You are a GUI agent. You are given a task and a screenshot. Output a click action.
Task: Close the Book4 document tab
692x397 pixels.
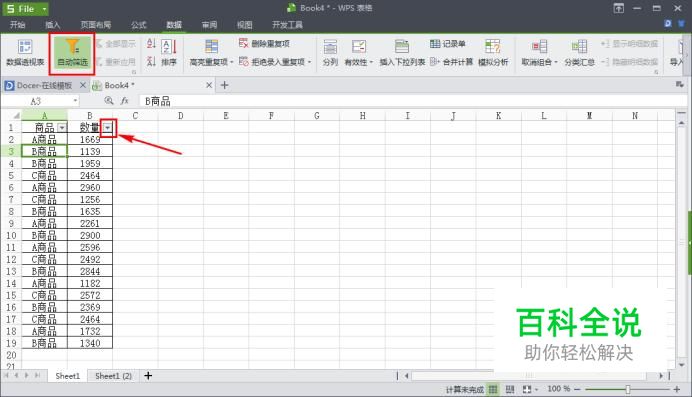pos(209,85)
